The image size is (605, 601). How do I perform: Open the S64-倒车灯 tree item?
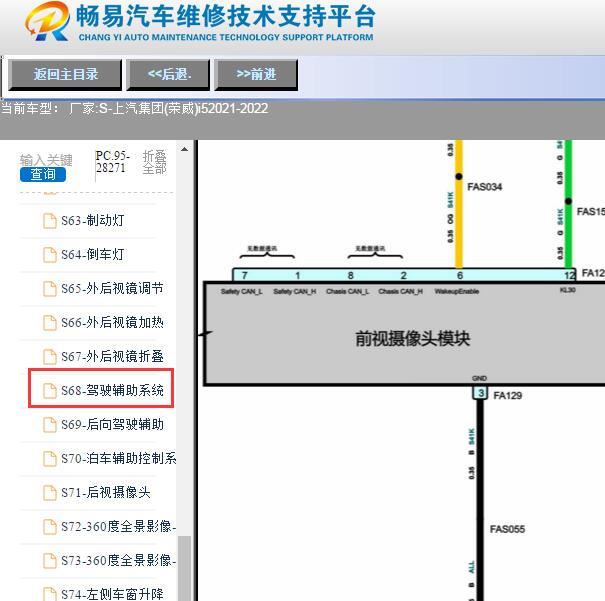93,255
